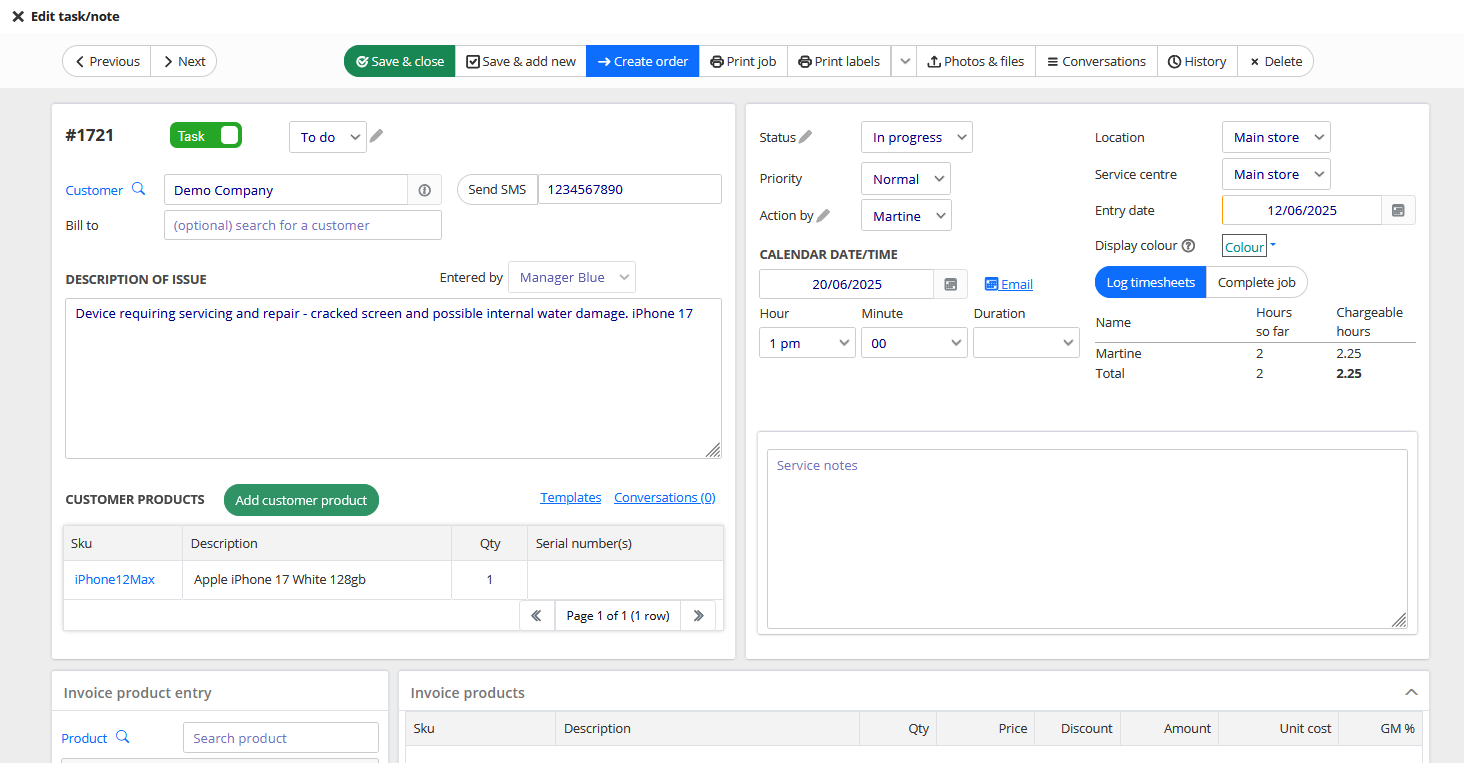This screenshot has width=1464, height=763.
Task: Click Save & close button
Action: [x=400, y=61]
